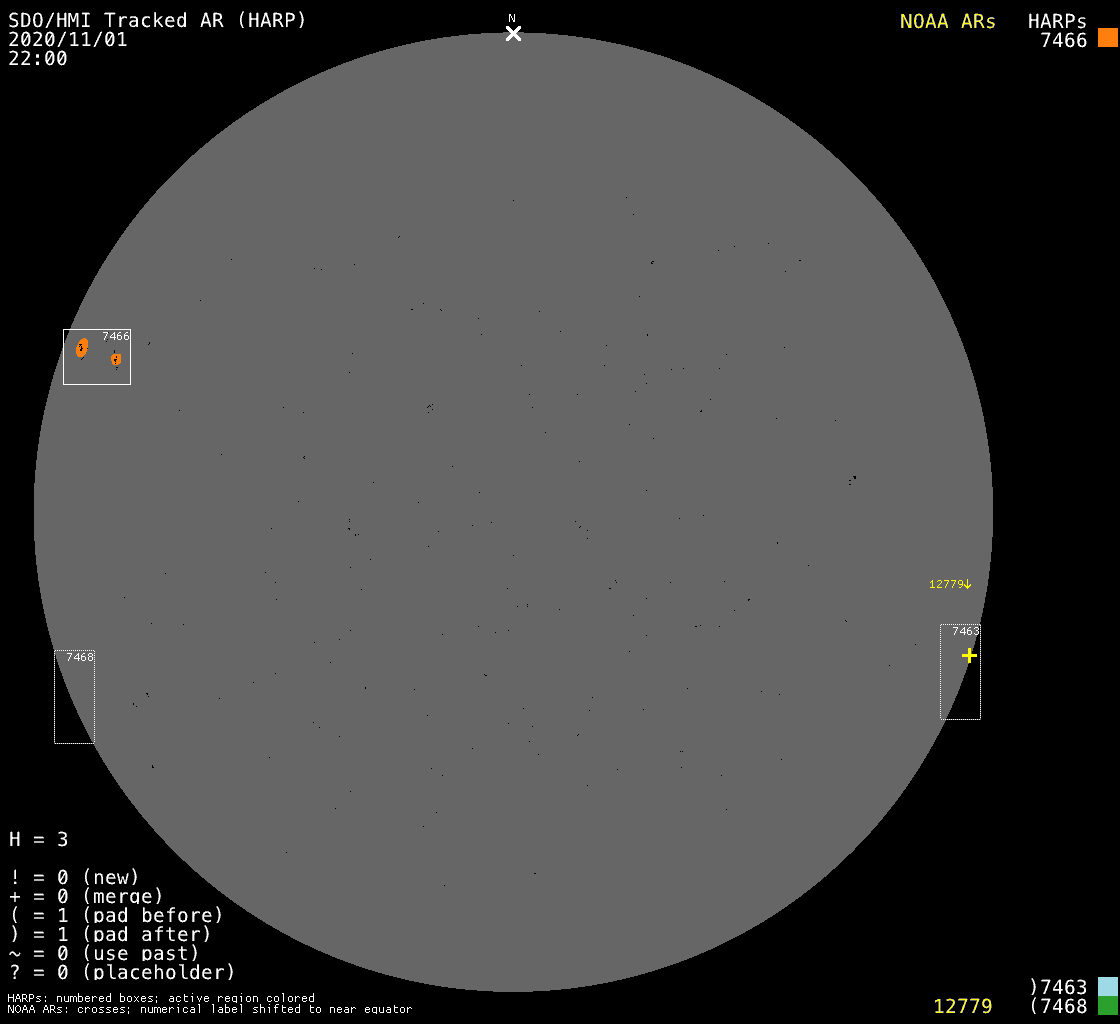1120x1024 pixels.
Task: Select the orange 7466 legend swatch
Action: 1106,38
